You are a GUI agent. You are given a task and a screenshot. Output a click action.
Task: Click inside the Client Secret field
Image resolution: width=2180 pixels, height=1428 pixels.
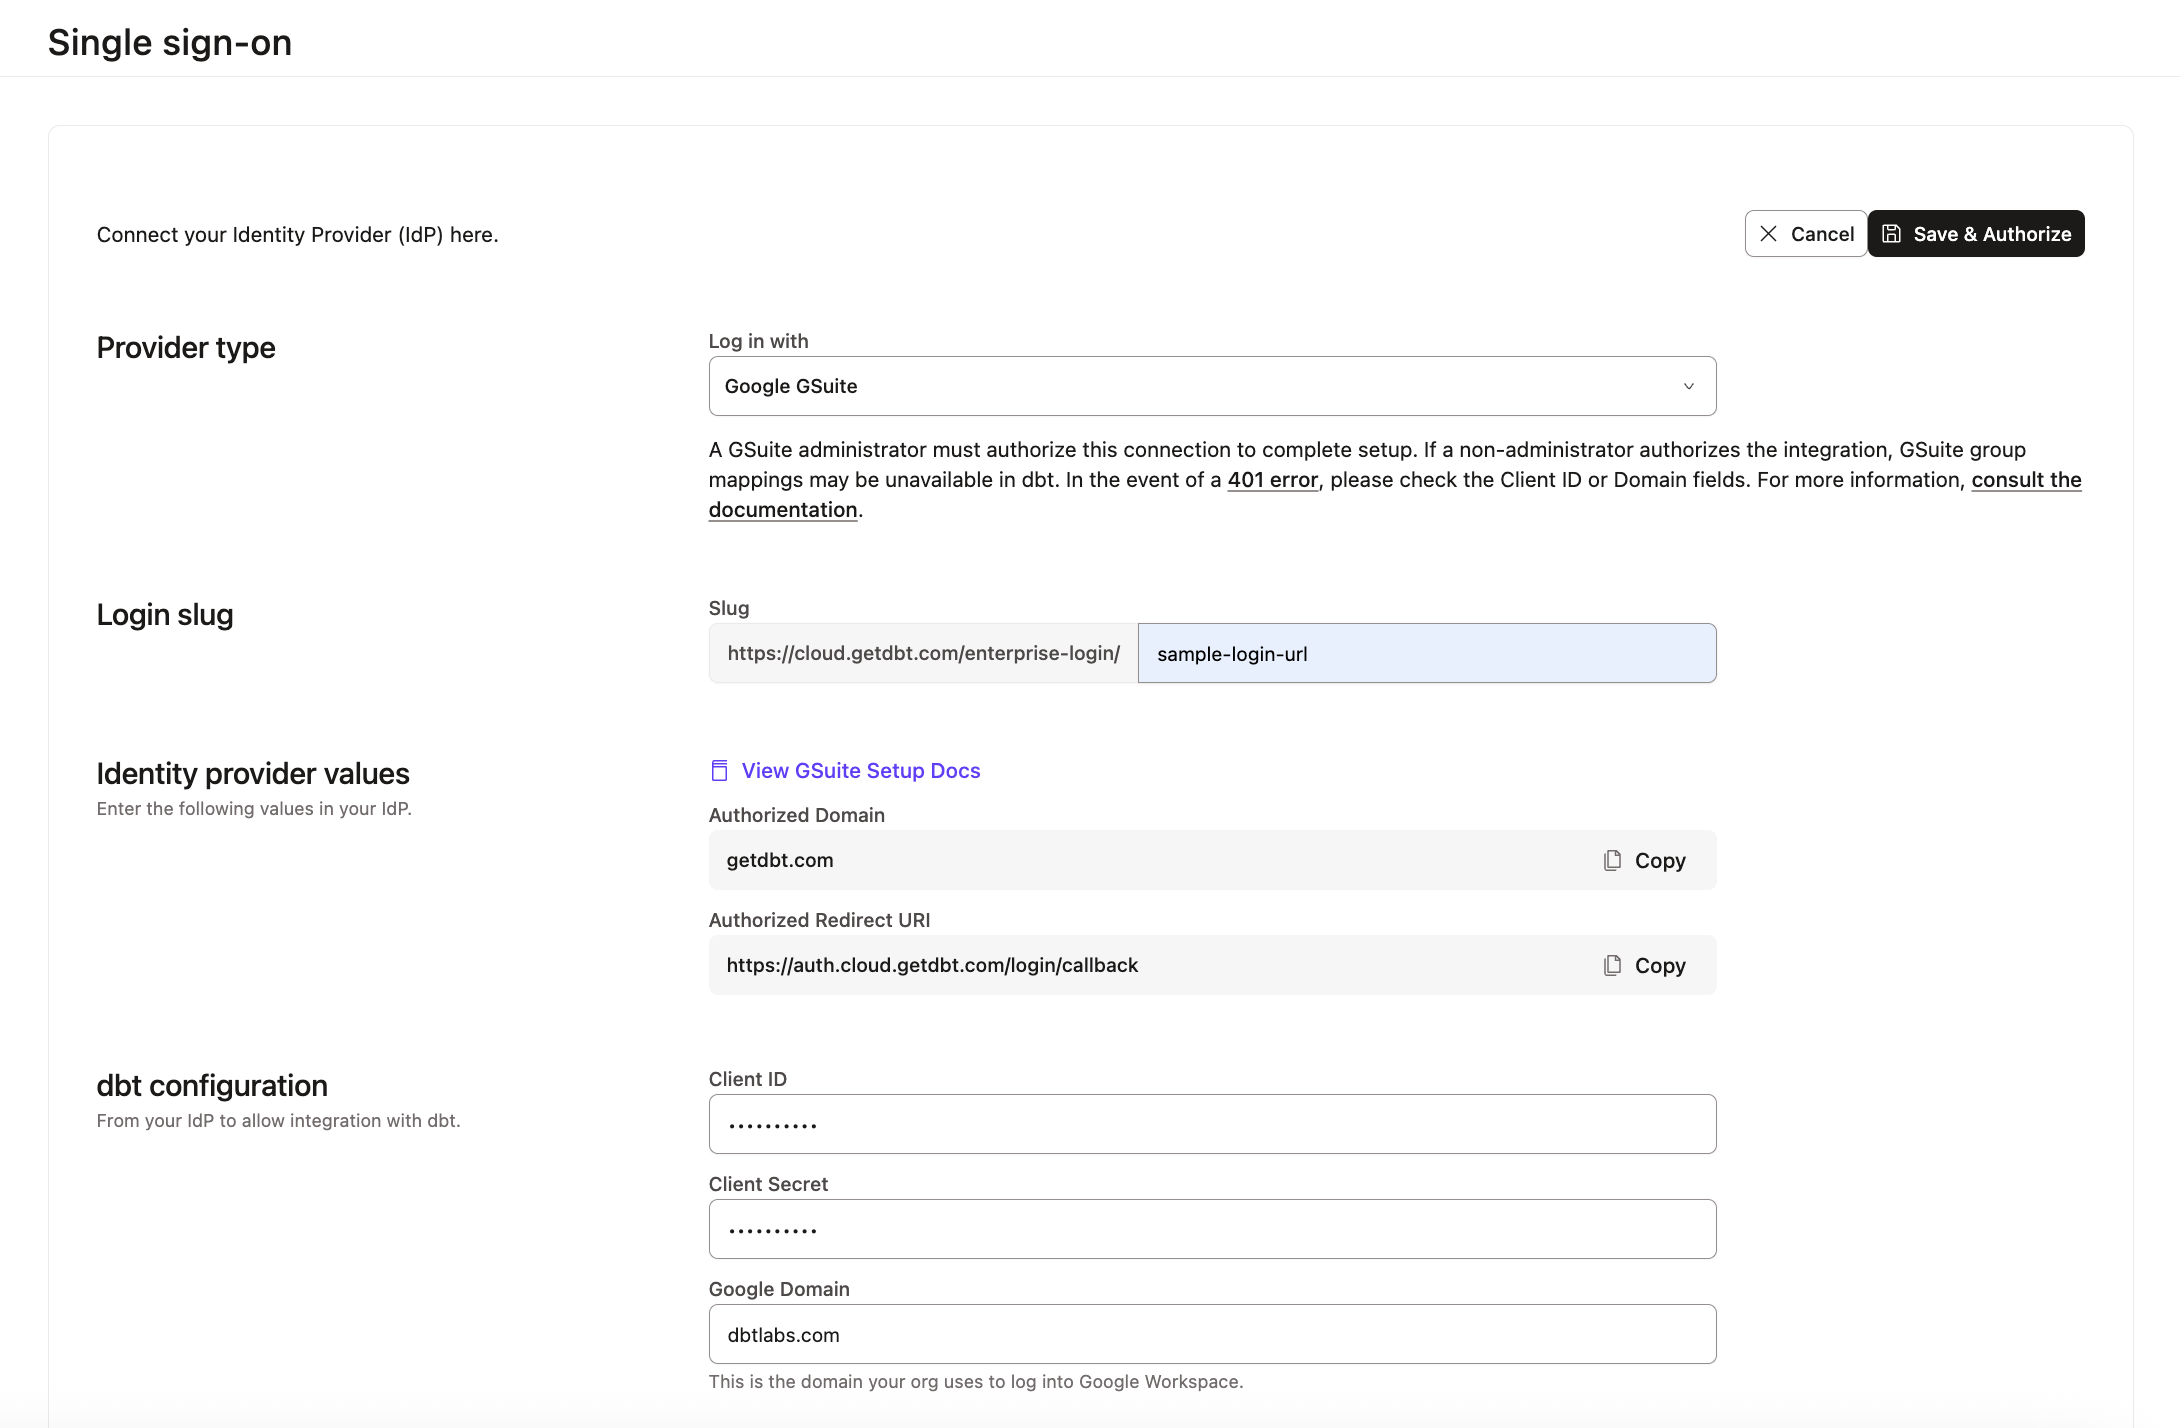click(1212, 1228)
